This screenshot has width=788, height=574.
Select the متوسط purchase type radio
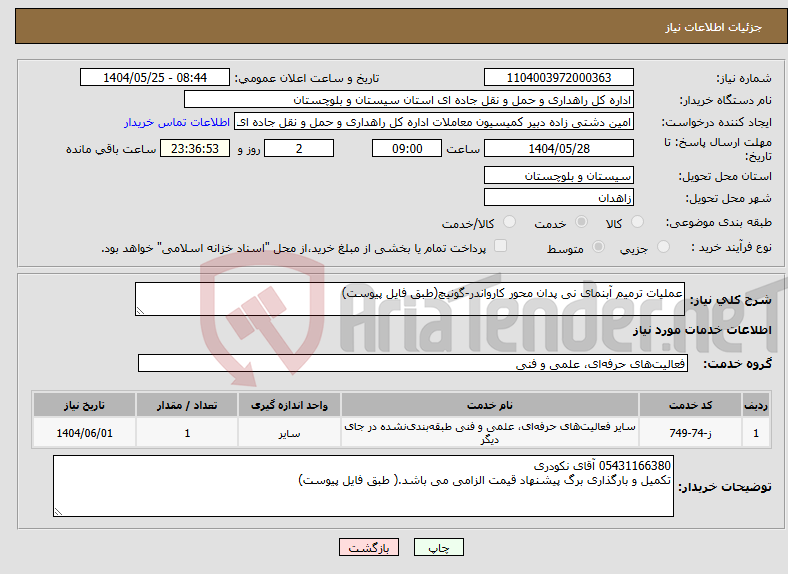pos(598,247)
